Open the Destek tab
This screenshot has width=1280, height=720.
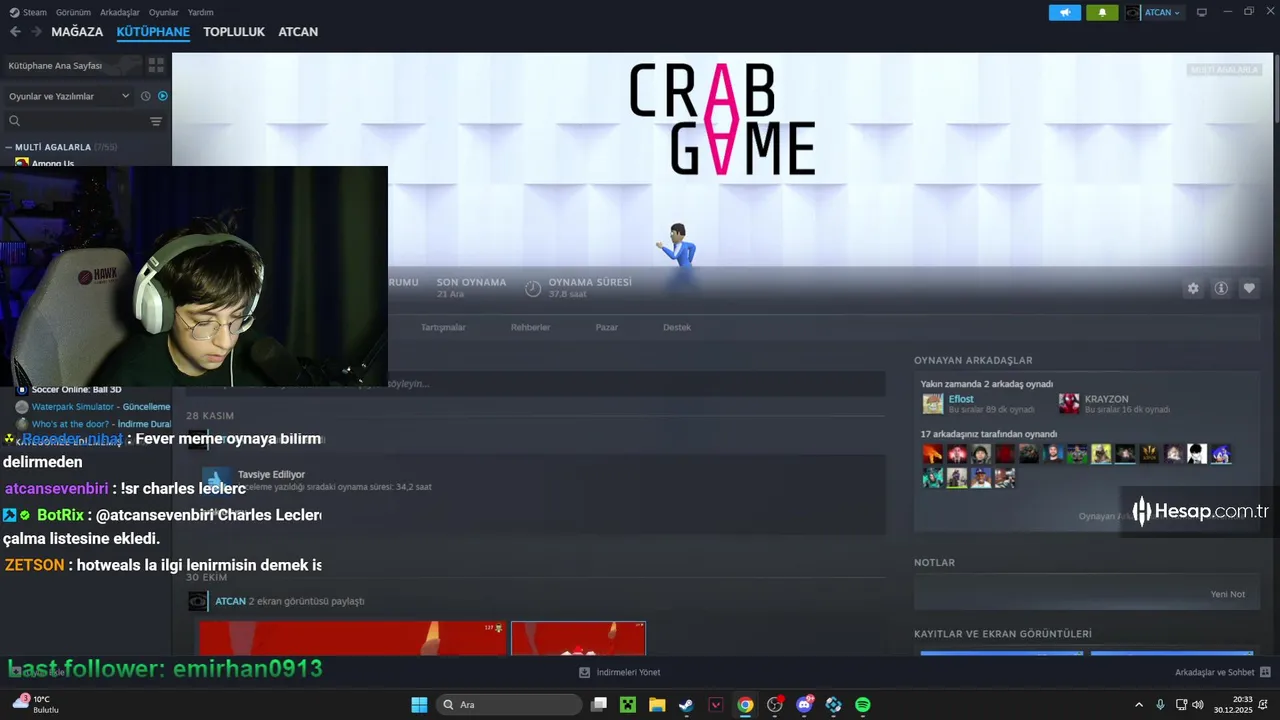point(677,327)
